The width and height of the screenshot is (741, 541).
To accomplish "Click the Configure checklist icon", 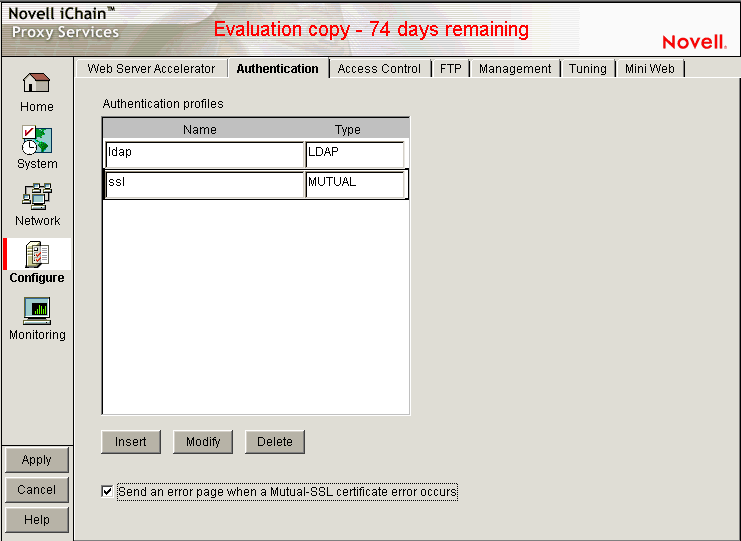I will pos(37,254).
